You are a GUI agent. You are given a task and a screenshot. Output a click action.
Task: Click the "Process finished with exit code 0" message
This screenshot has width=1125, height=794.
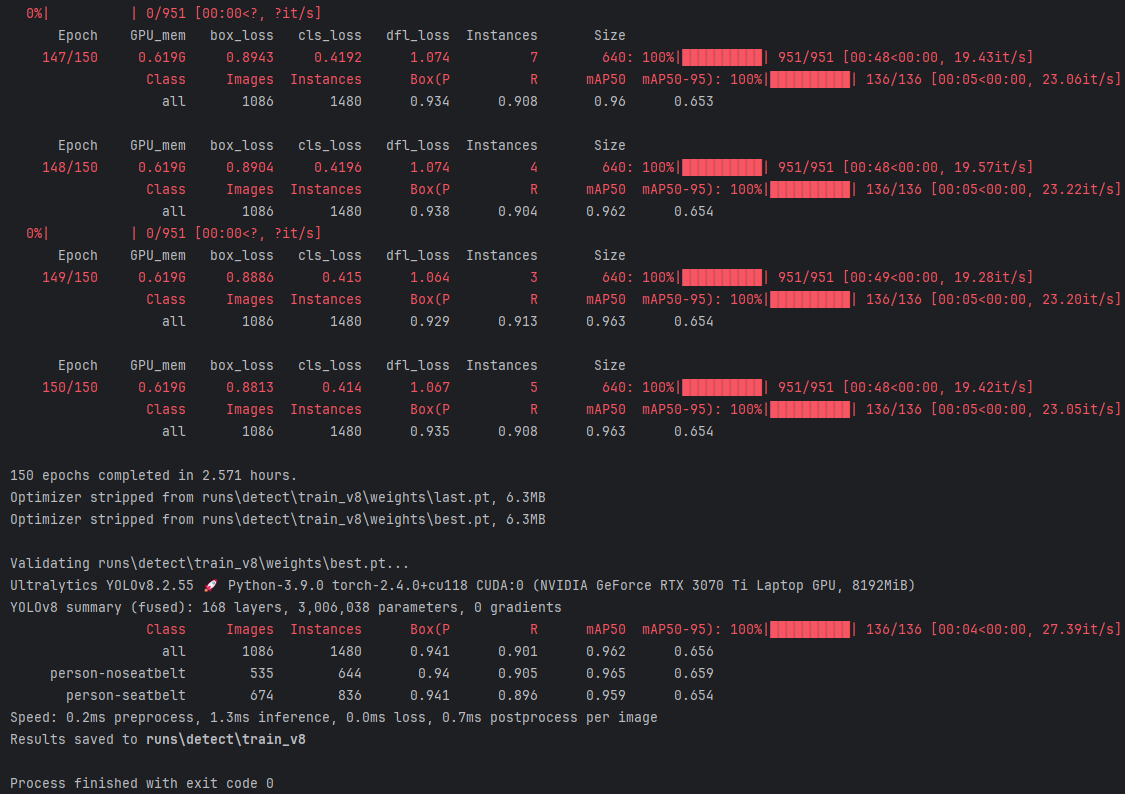(141, 783)
